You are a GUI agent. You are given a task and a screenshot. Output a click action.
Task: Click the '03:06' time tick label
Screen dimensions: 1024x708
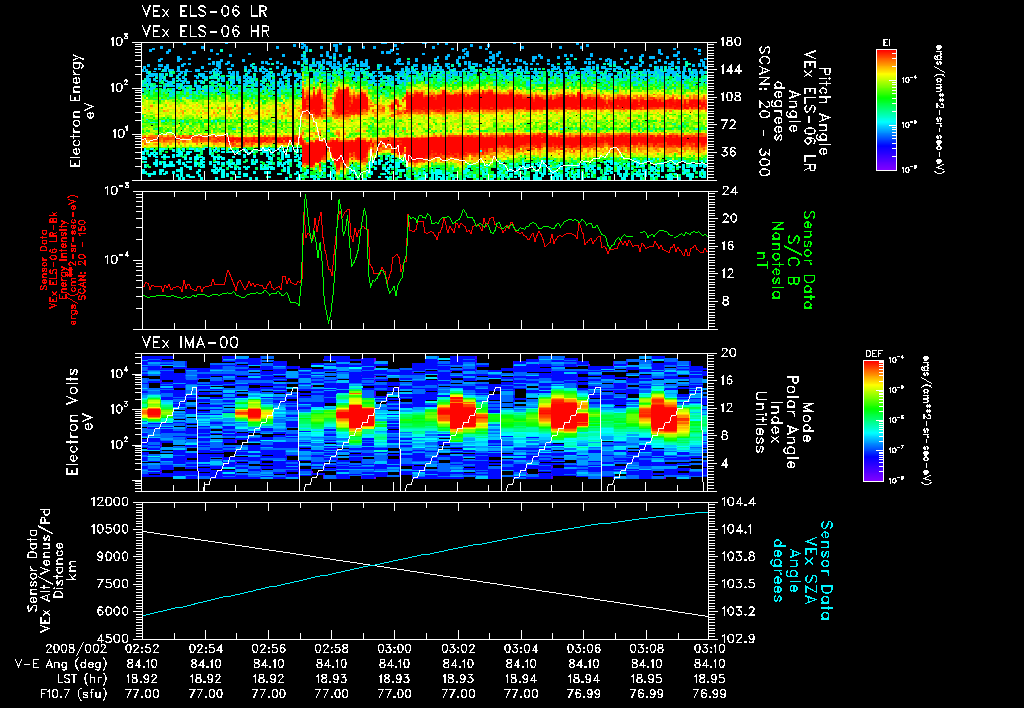(x=584, y=649)
